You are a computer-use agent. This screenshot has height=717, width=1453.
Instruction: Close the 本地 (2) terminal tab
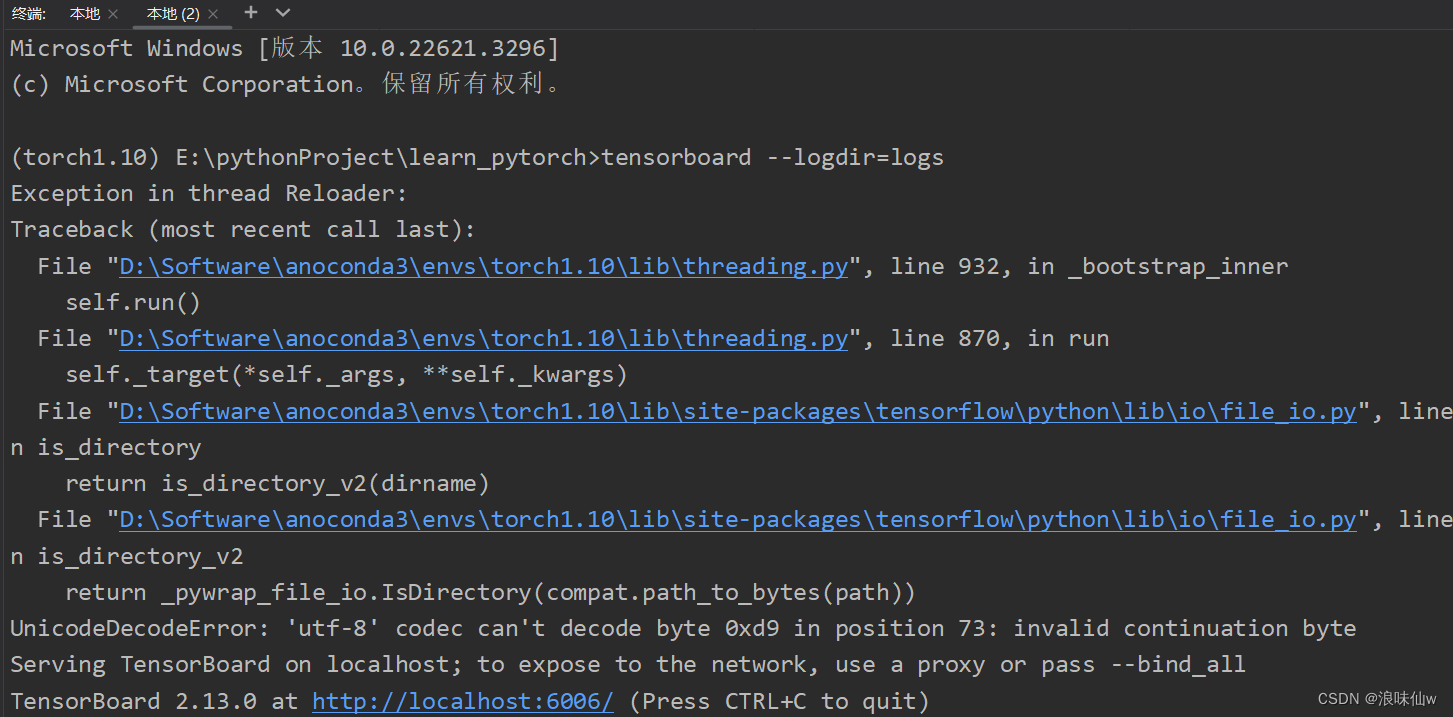point(212,13)
